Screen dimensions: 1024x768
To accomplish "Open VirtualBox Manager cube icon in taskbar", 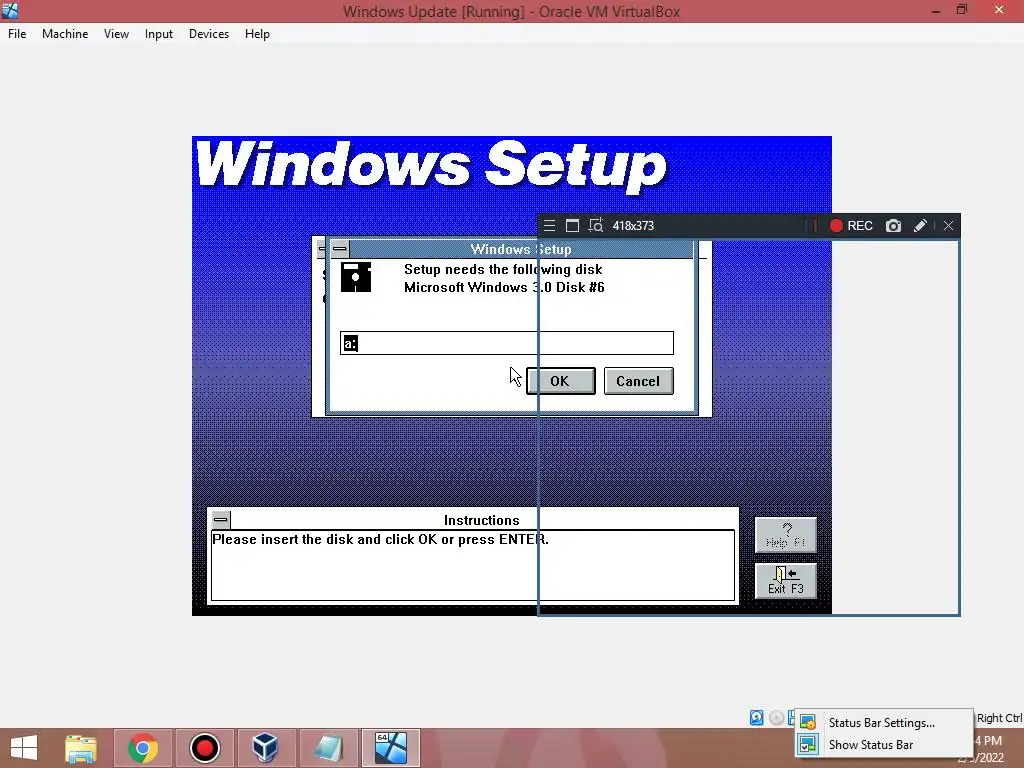I will click(x=266, y=748).
